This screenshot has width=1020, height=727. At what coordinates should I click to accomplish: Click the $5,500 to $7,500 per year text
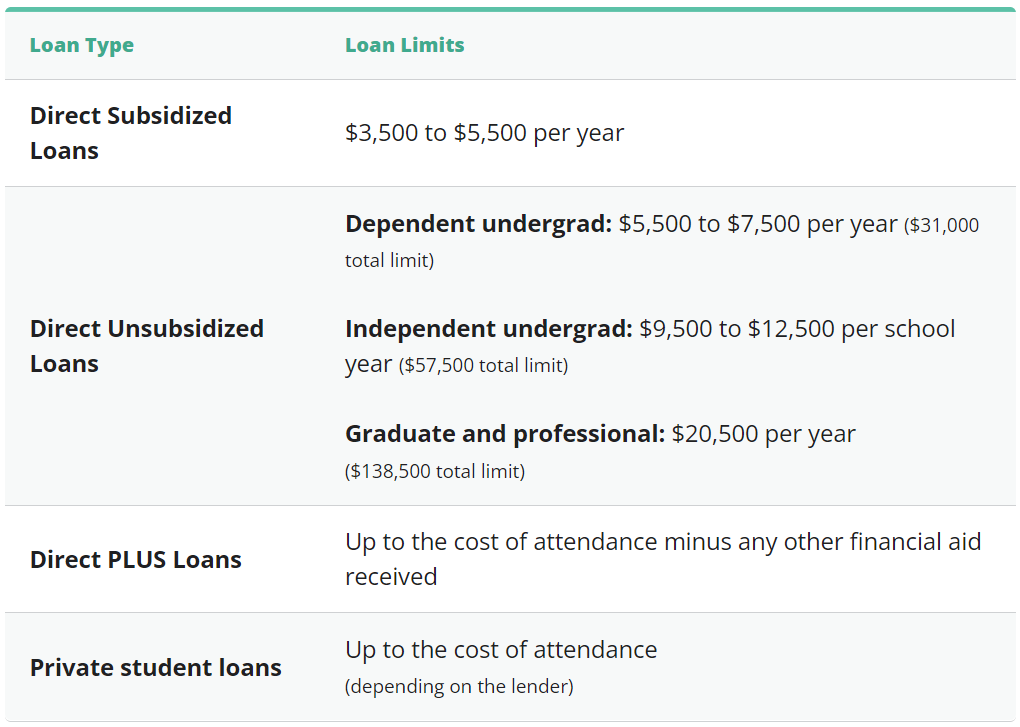pos(758,224)
